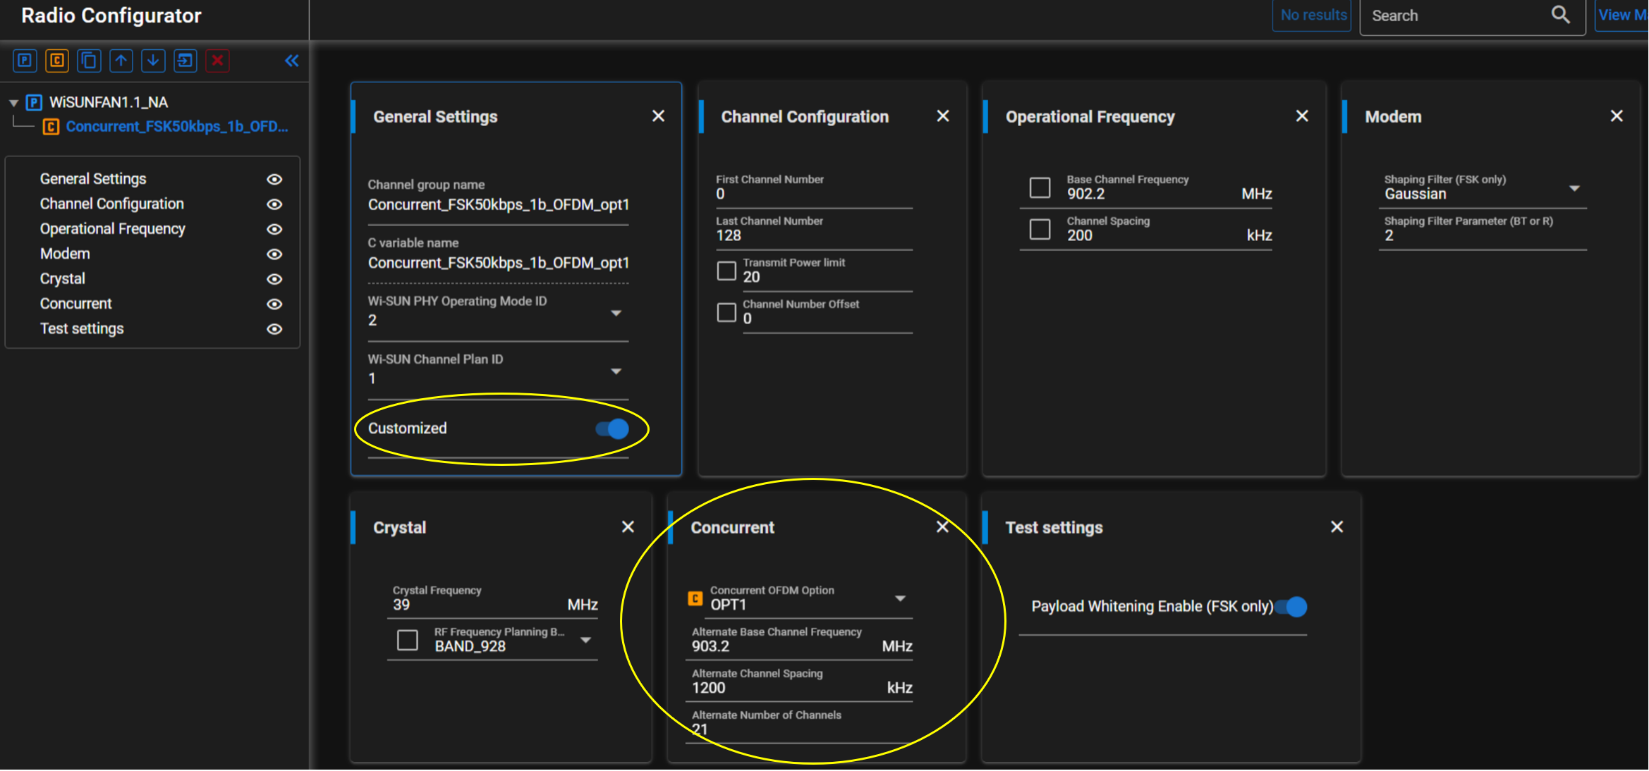Select Operational Frequency in sidebar list
The image size is (1649, 771).
(x=113, y=229)
